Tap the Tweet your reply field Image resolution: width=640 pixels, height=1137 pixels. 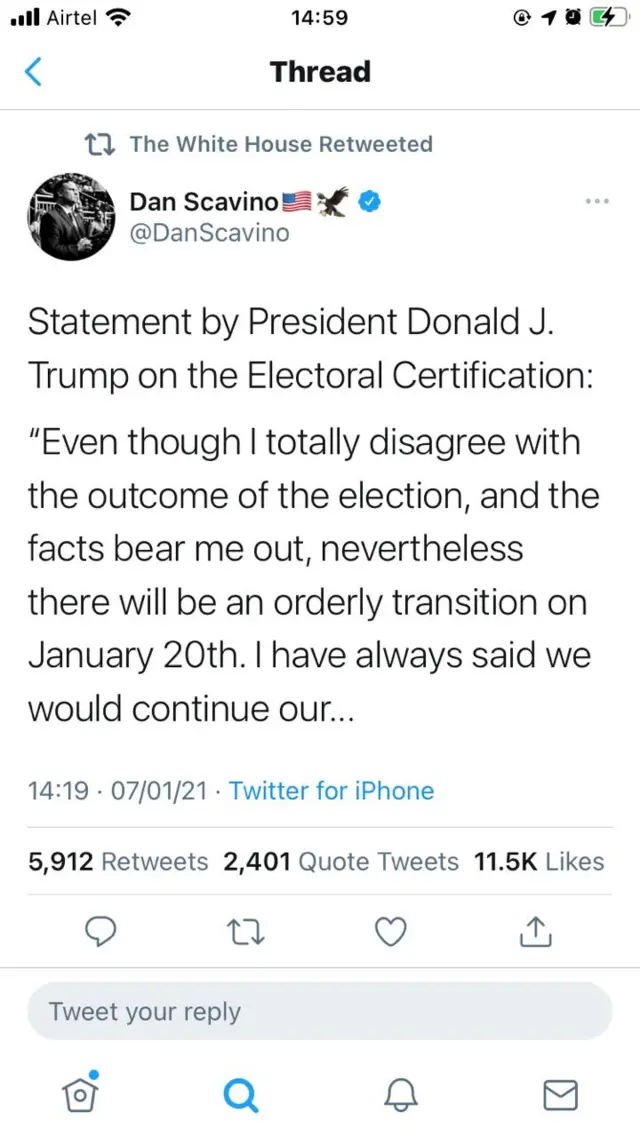tap(320, 1011)
